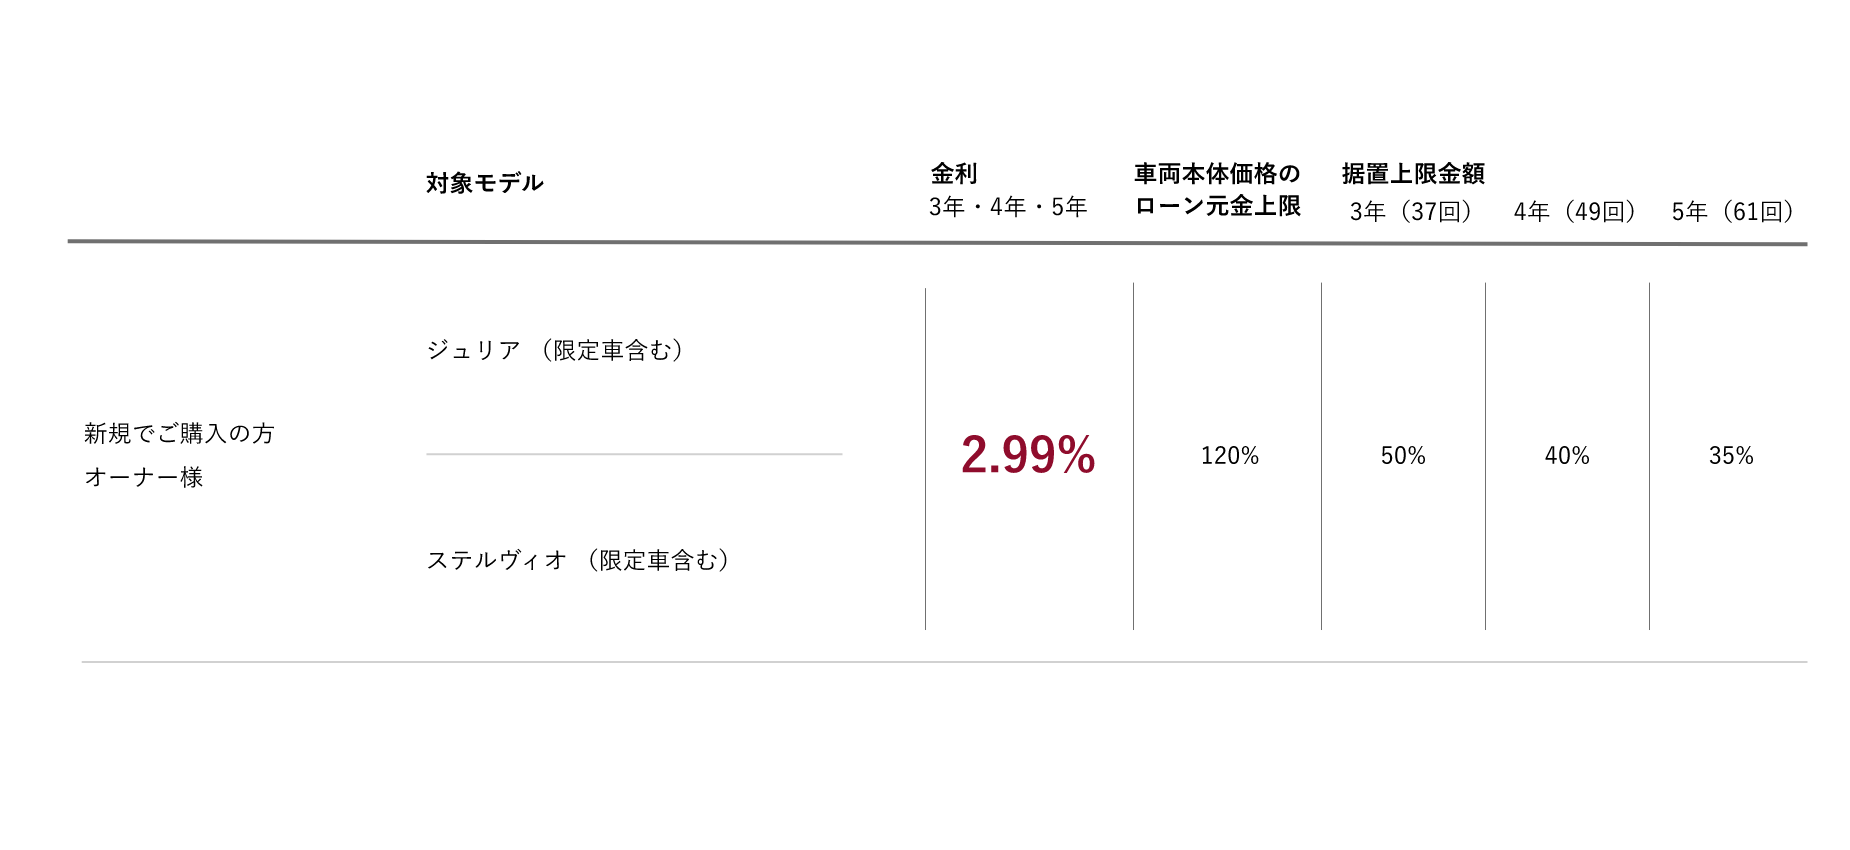Select the 3年（37回） column label

click(1410, 212)
